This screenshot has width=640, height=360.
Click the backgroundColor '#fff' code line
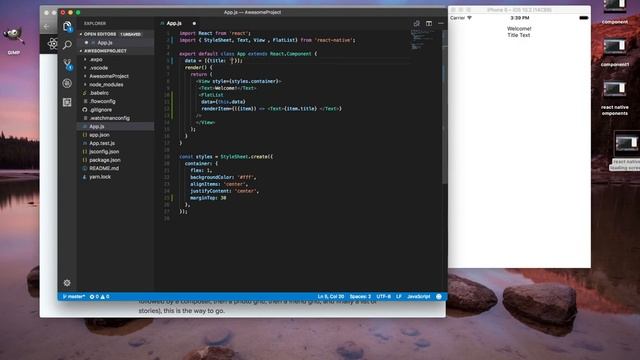(x=223, y=178)
